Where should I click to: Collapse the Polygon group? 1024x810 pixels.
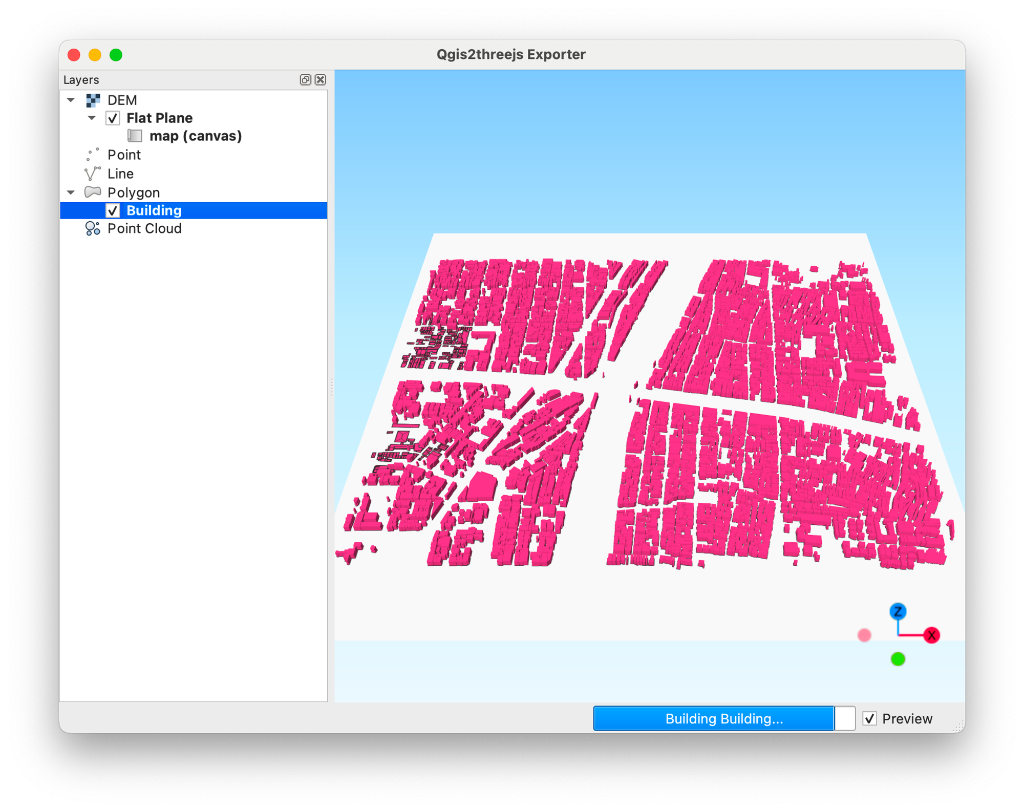coord(71,192)
